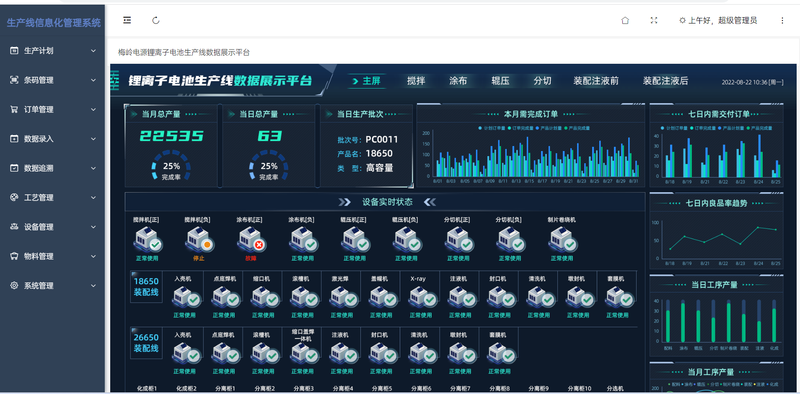Switch to the 分切 dashboard tab
Screen dimensions: 800x394
[x=542, y=81]
